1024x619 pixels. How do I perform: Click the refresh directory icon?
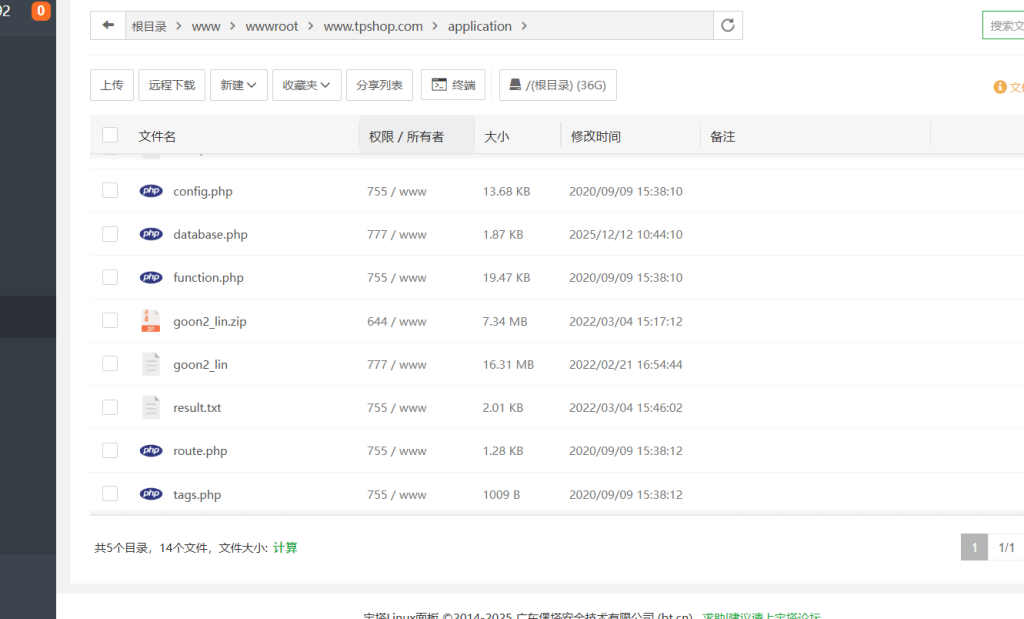tap(728, 26)
